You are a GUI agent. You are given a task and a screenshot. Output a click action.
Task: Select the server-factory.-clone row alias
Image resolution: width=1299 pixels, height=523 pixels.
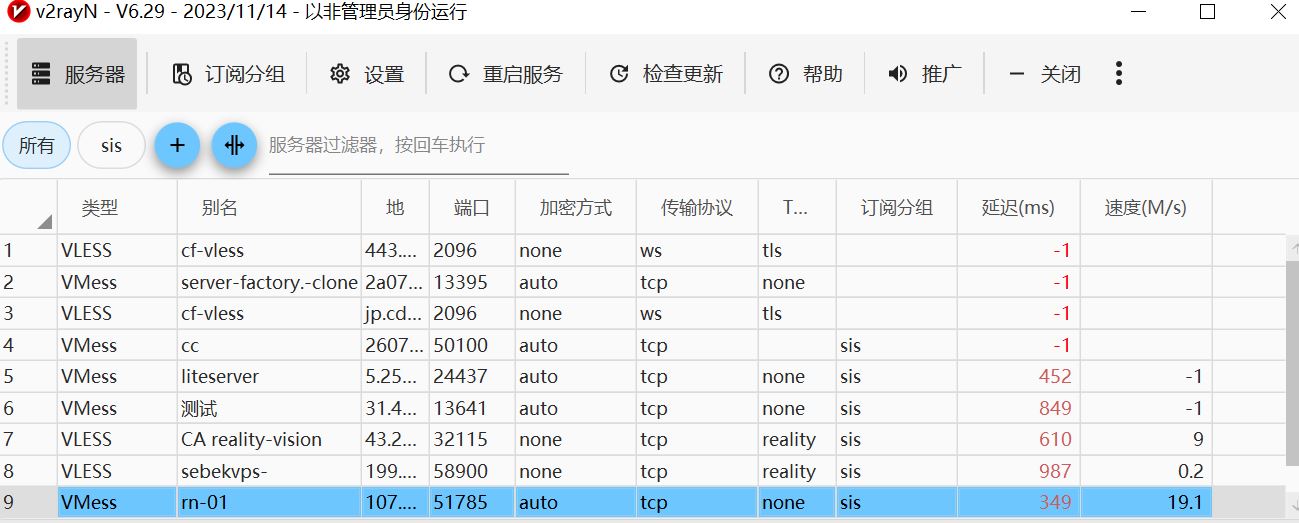269,282
